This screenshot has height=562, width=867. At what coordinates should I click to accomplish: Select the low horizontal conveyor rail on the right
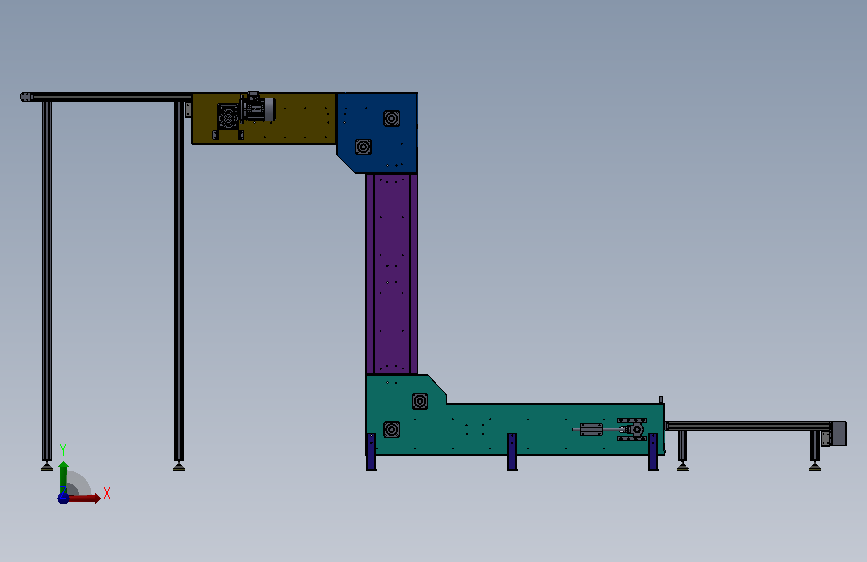748,426
